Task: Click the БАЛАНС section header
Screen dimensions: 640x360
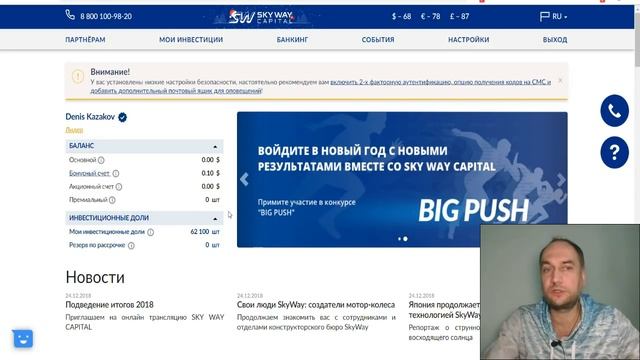Action: (144, 146)
